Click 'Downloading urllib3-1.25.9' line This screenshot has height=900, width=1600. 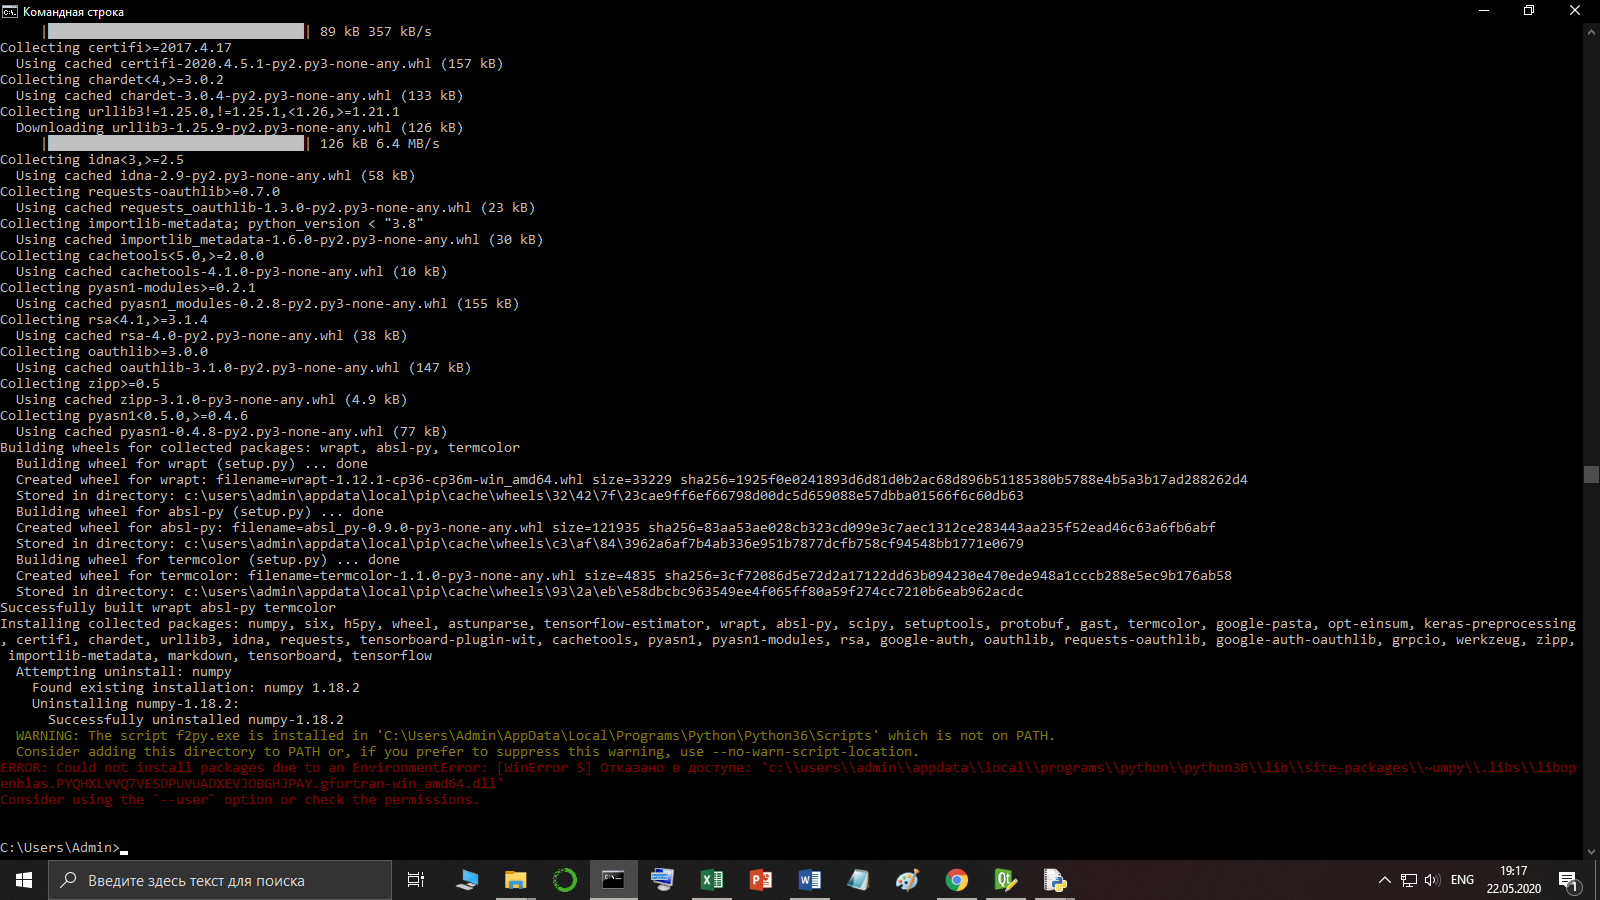click(240, 128)
